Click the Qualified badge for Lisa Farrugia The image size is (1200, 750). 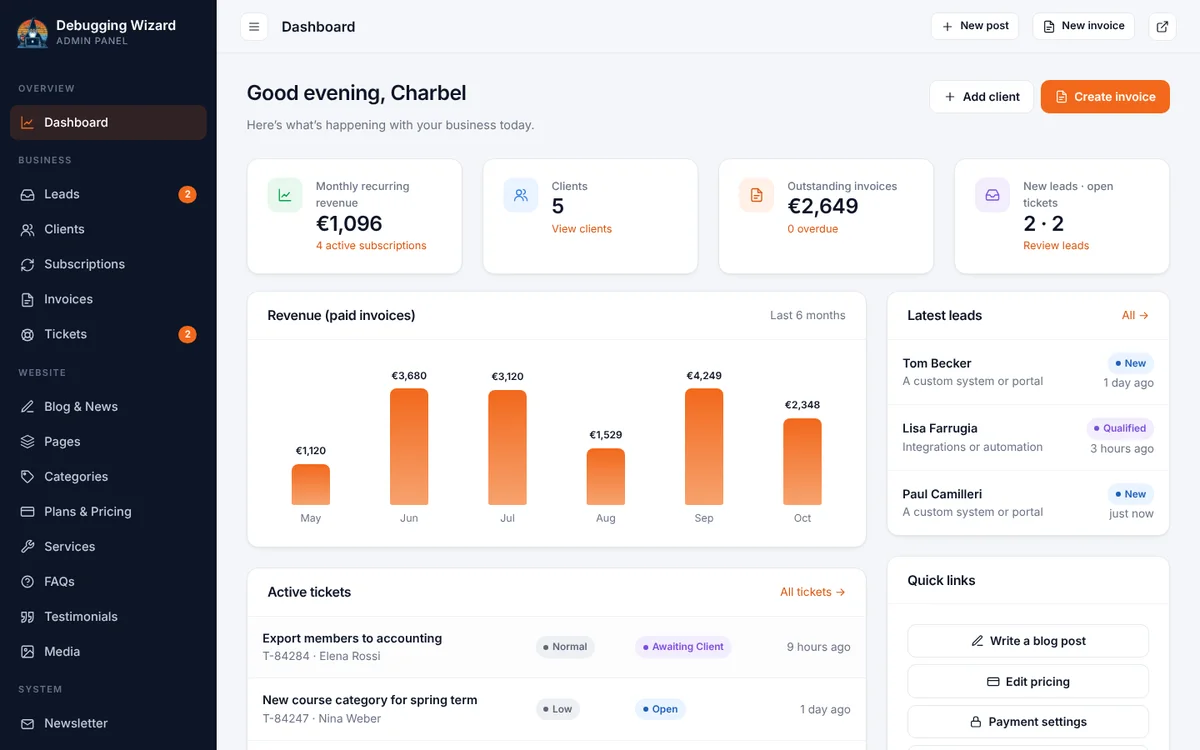1120,428
